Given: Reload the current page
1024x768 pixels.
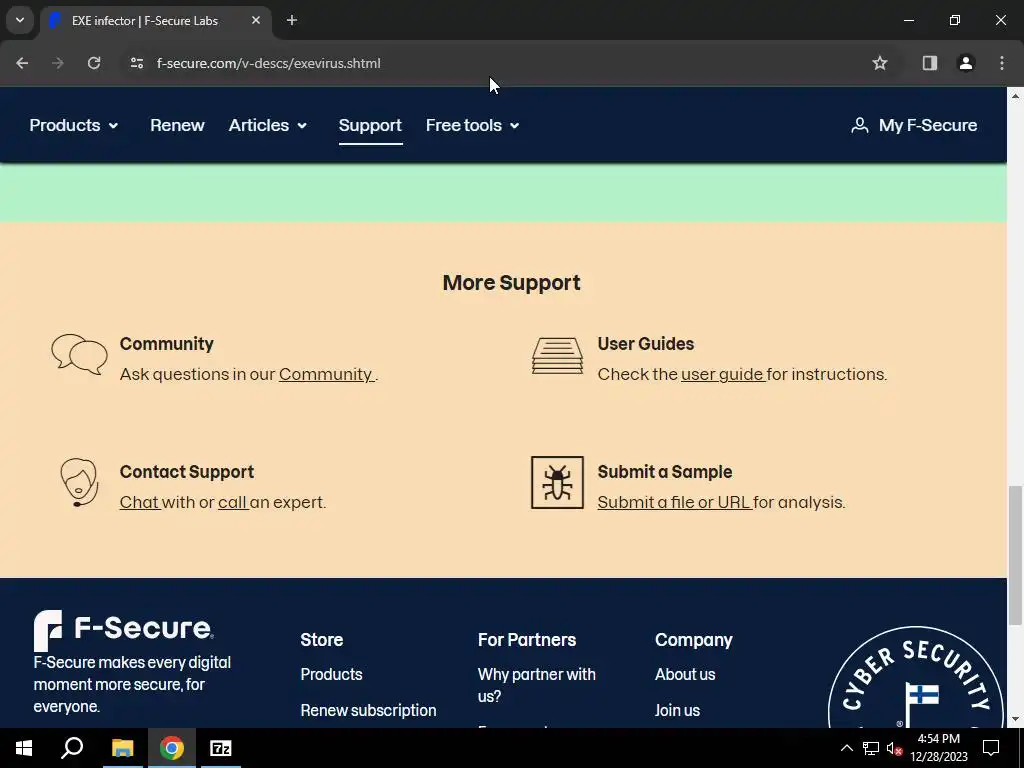Looking at the screenshot, I should [x=94, y=63].
